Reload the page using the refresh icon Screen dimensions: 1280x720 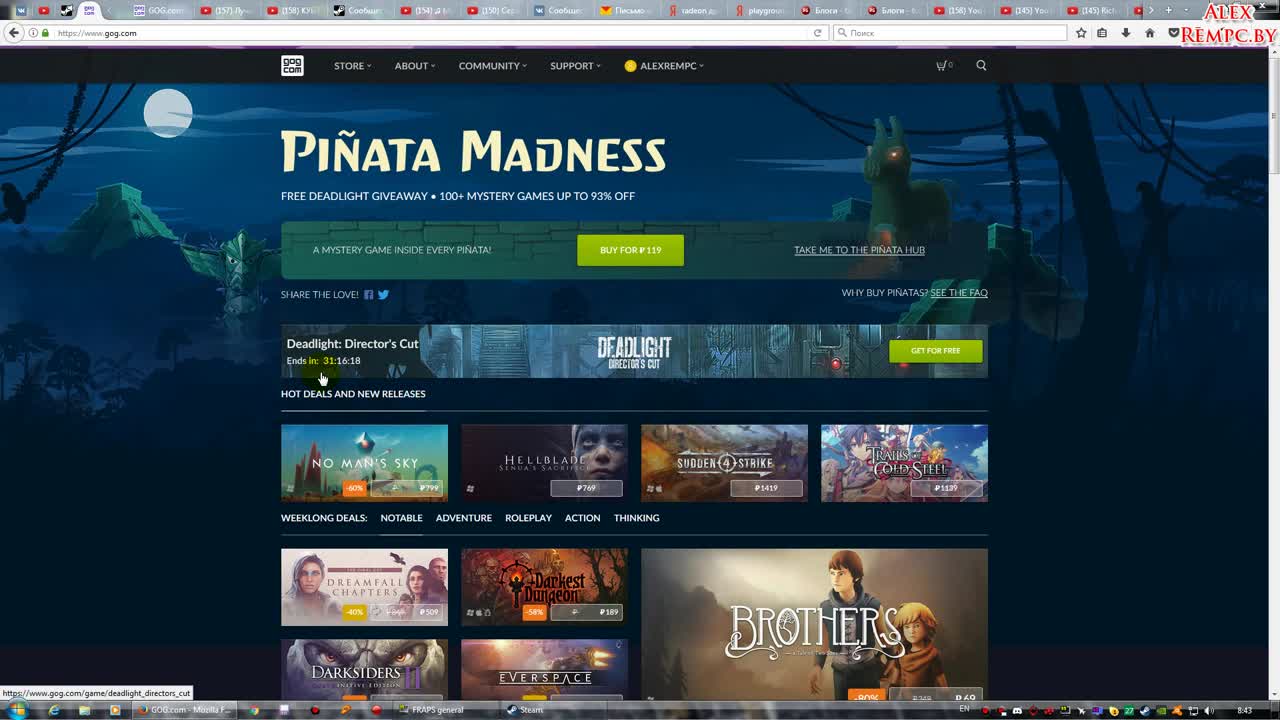point(817,33)
